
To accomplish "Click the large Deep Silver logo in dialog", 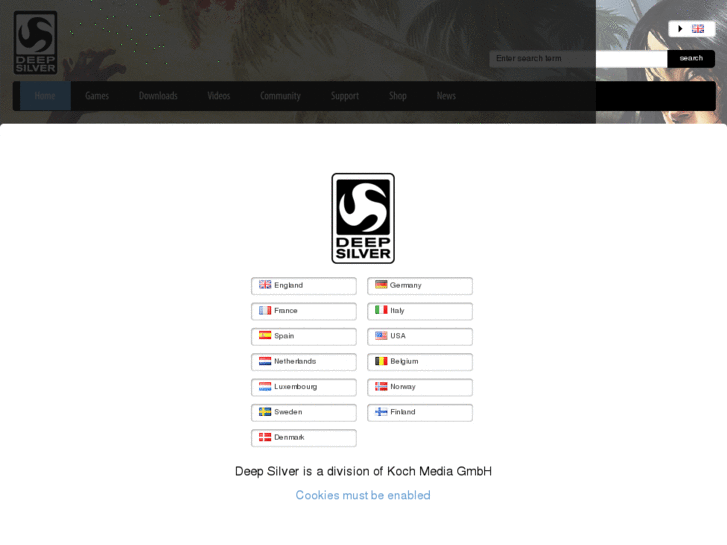I will 363,218.
